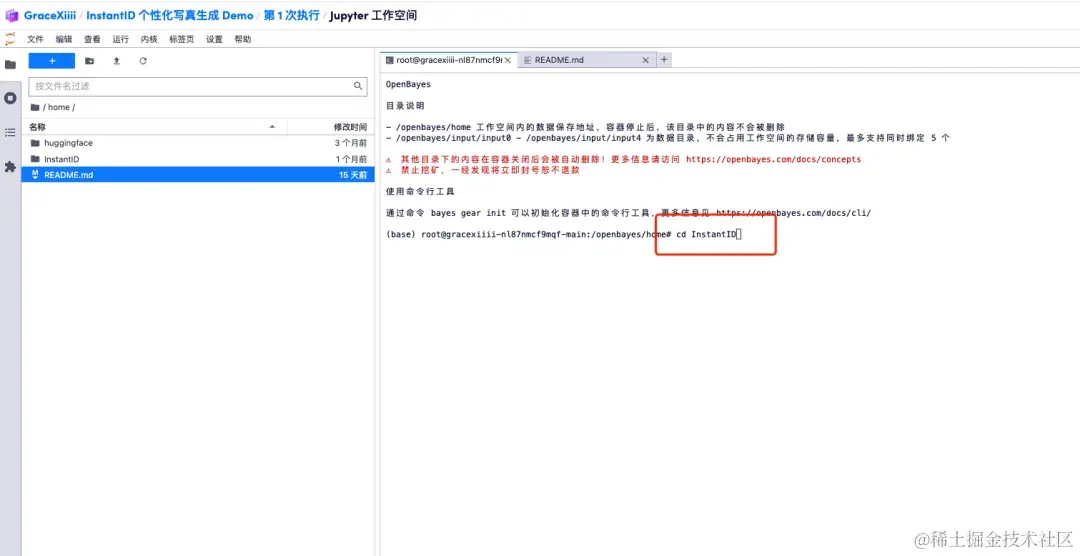Click the InstantID 个性化写真生成 Demo breadcrumb link
Image resolution: width=1080 pixels, height=556 pixels.
click(x=169, y=15)
